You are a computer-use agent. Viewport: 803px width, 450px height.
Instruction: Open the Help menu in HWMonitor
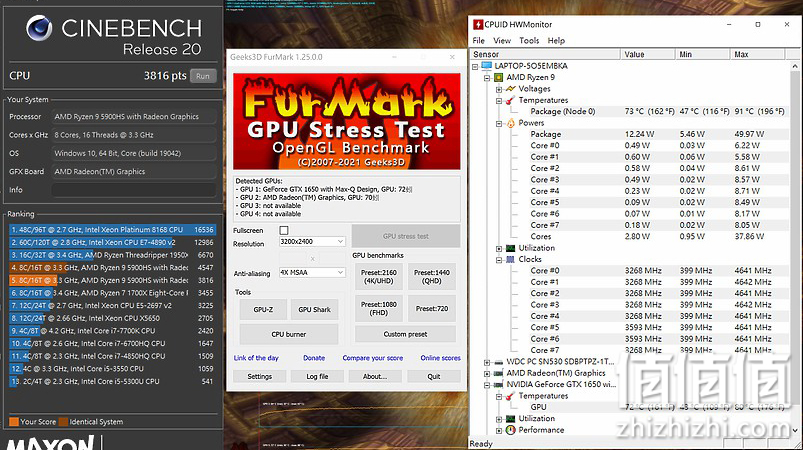click(556, 40)
